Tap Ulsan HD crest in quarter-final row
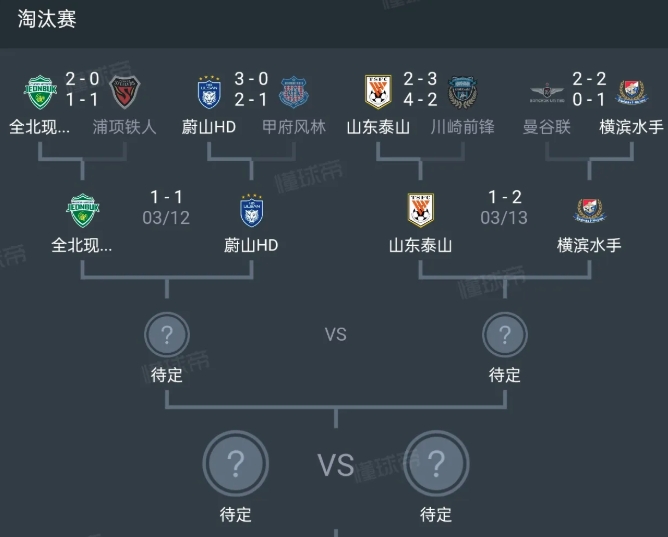 251,210
